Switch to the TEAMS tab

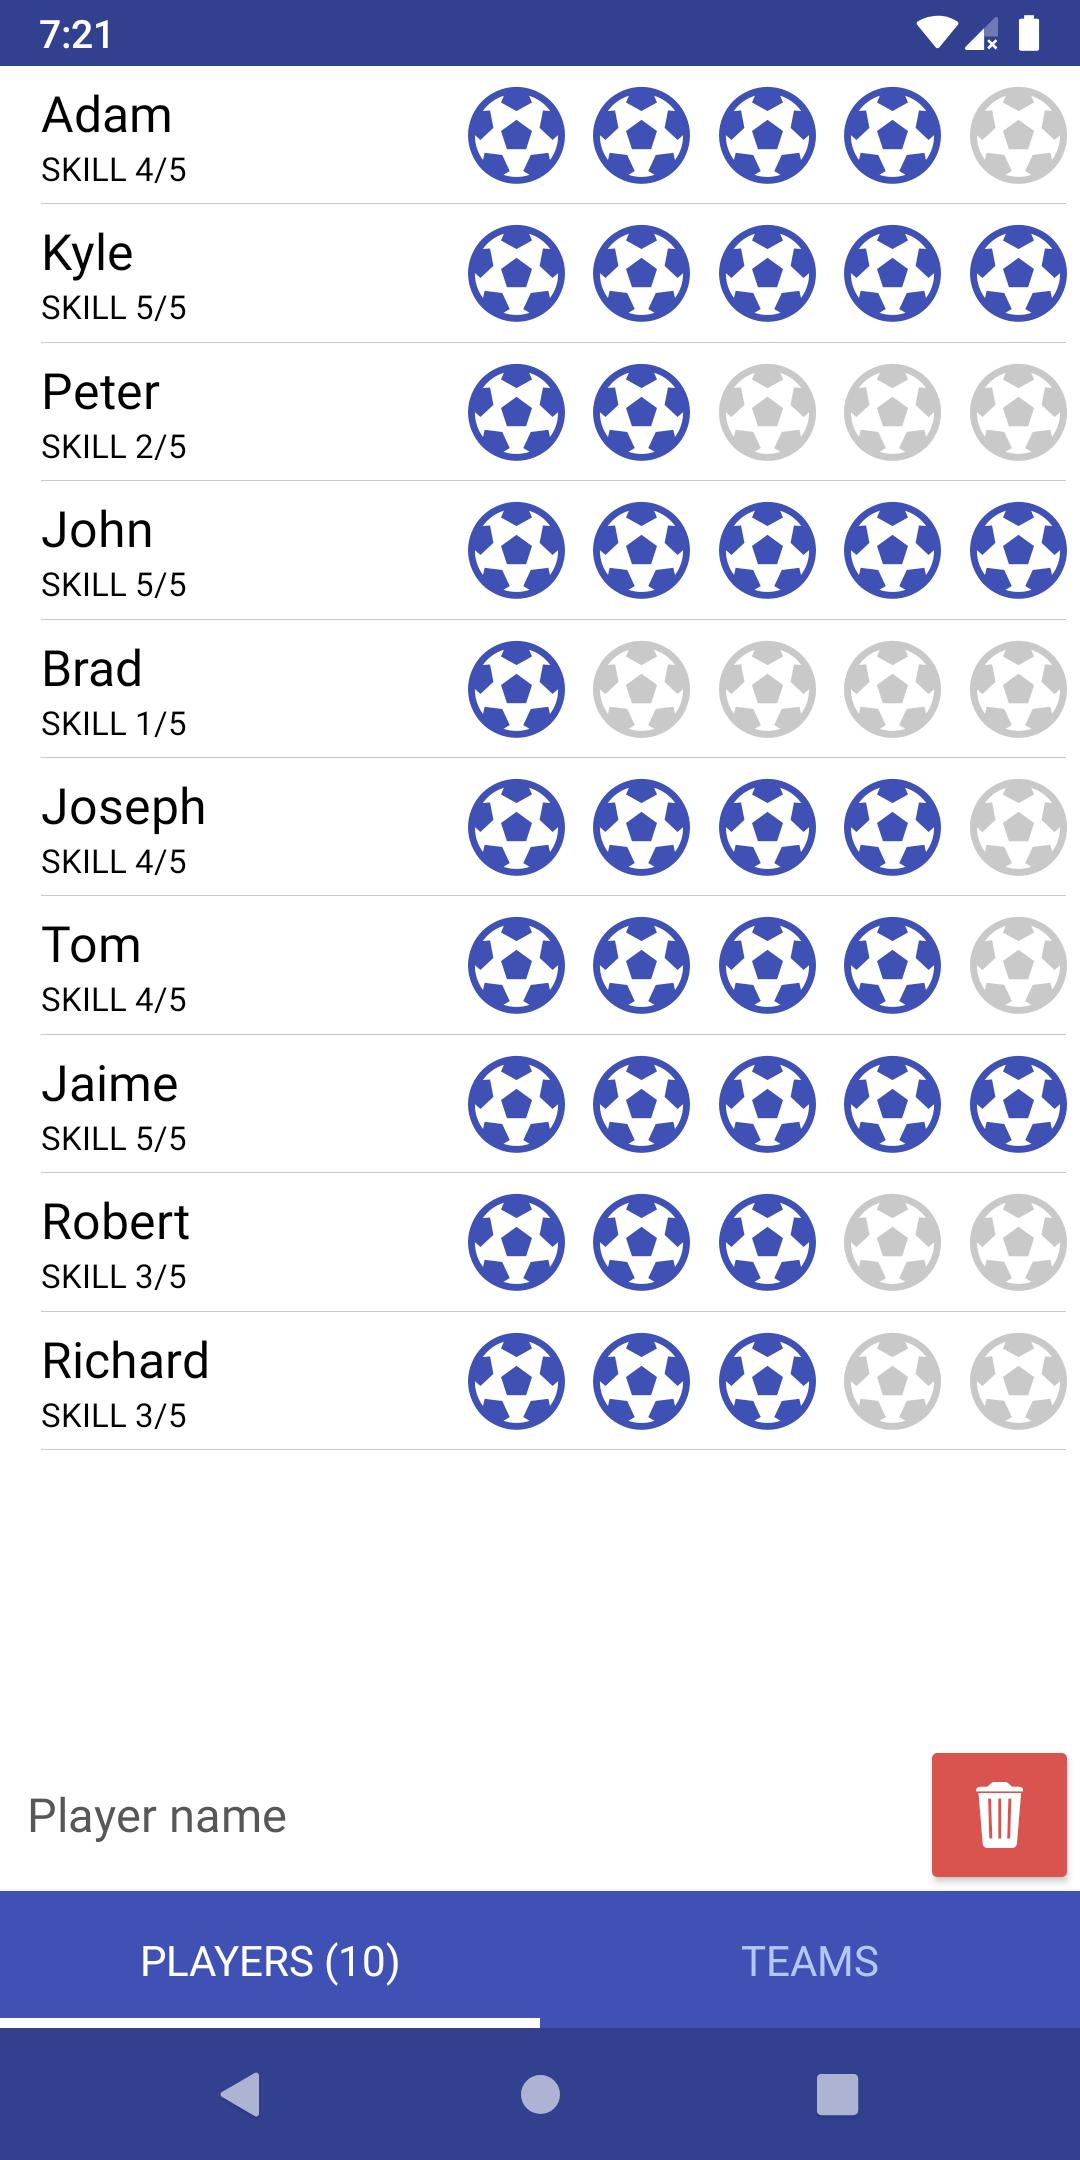(810, 1961)
